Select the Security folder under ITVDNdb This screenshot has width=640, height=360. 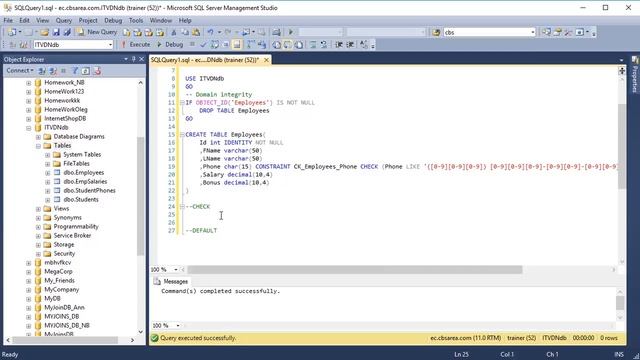click(x=64, y=253)
